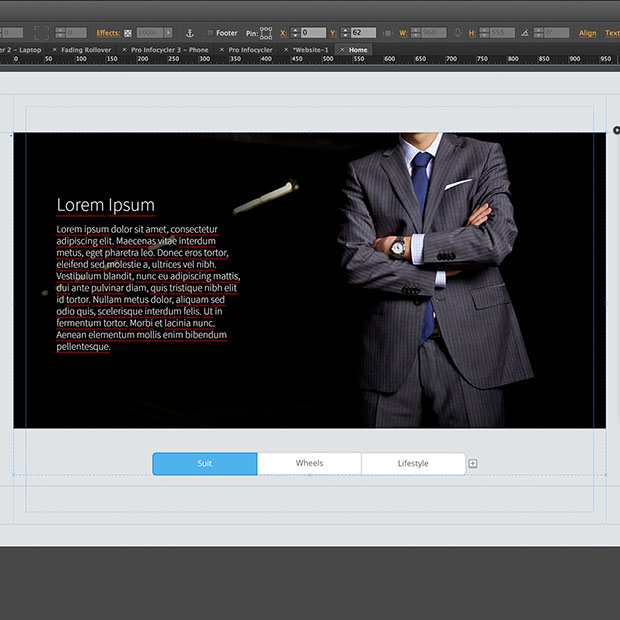This screenshot has height=620, width=620.
Task: Switch to the Pro Infocycler tab
Action: 251,50
